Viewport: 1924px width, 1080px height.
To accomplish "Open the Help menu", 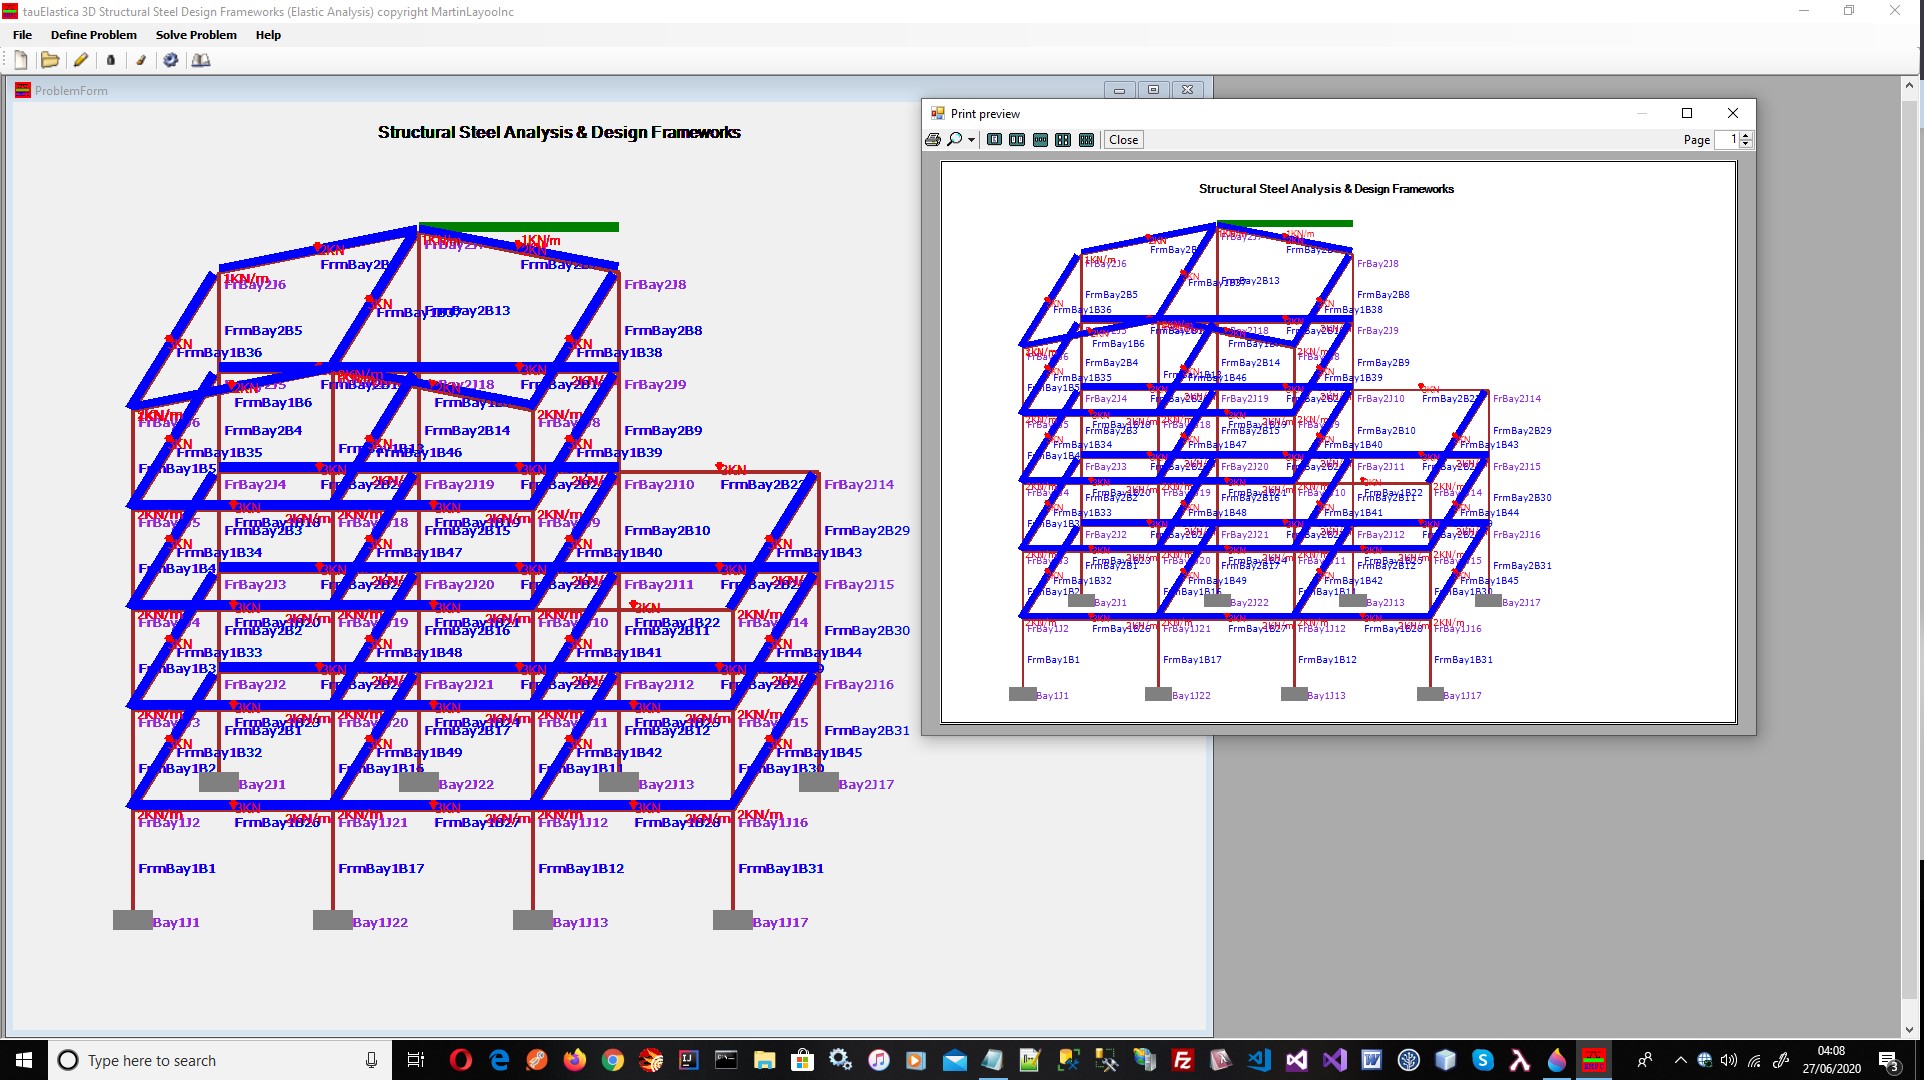I will coord(268,35).
